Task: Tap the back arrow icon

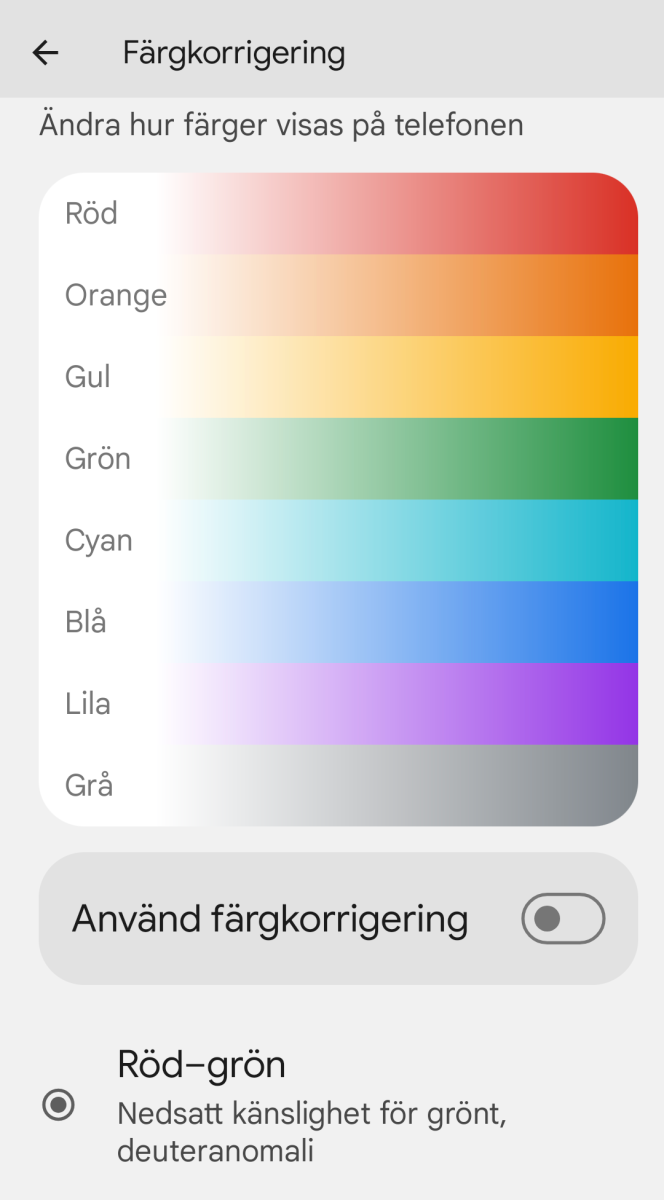Action: [46, 53]
